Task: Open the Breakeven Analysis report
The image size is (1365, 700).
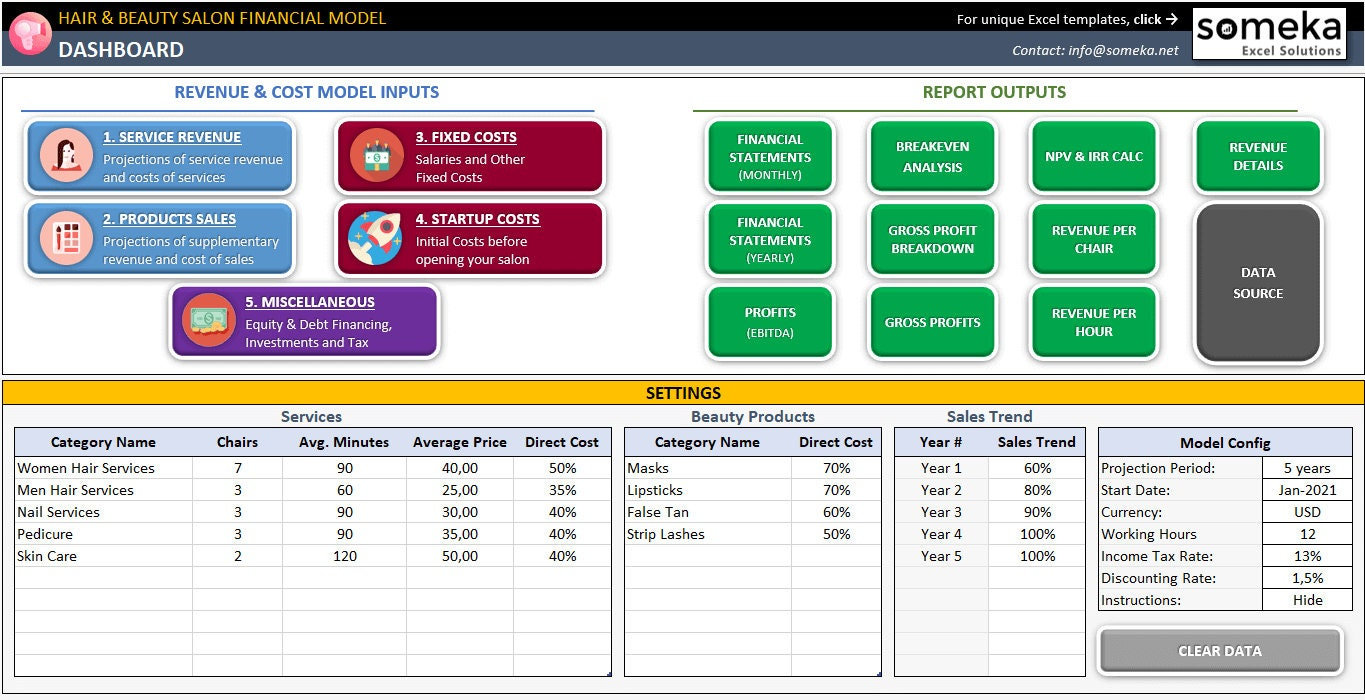Action: pos(931,156)
